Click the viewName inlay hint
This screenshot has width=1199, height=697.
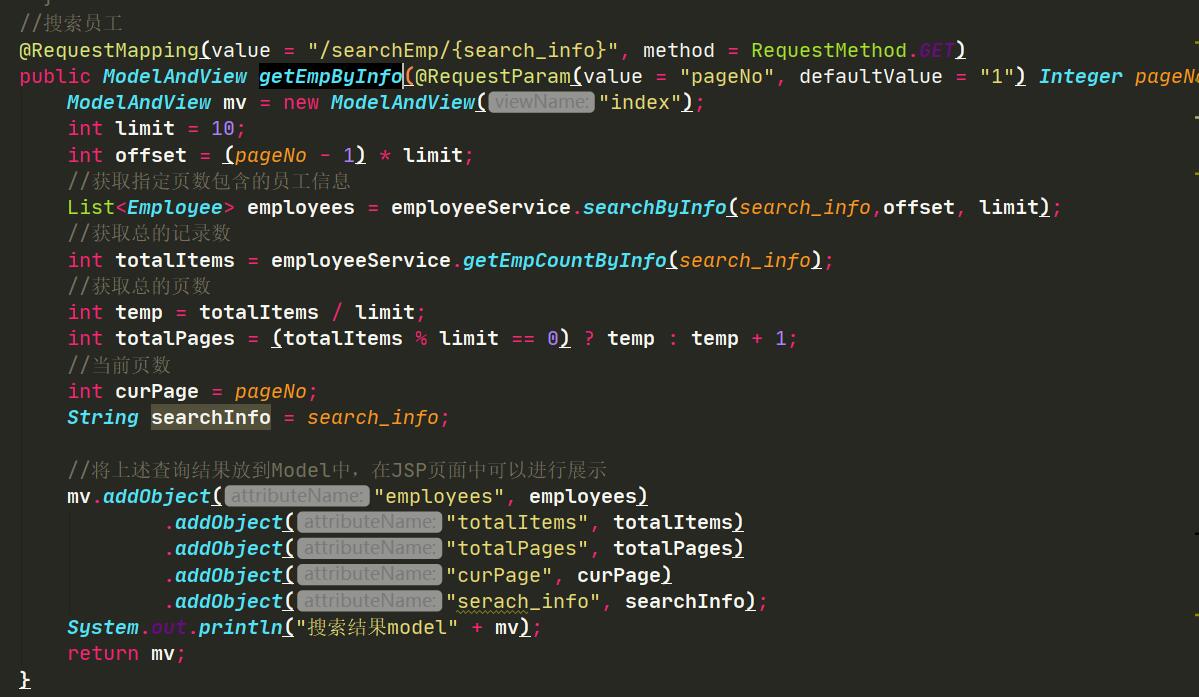[541, 102]
